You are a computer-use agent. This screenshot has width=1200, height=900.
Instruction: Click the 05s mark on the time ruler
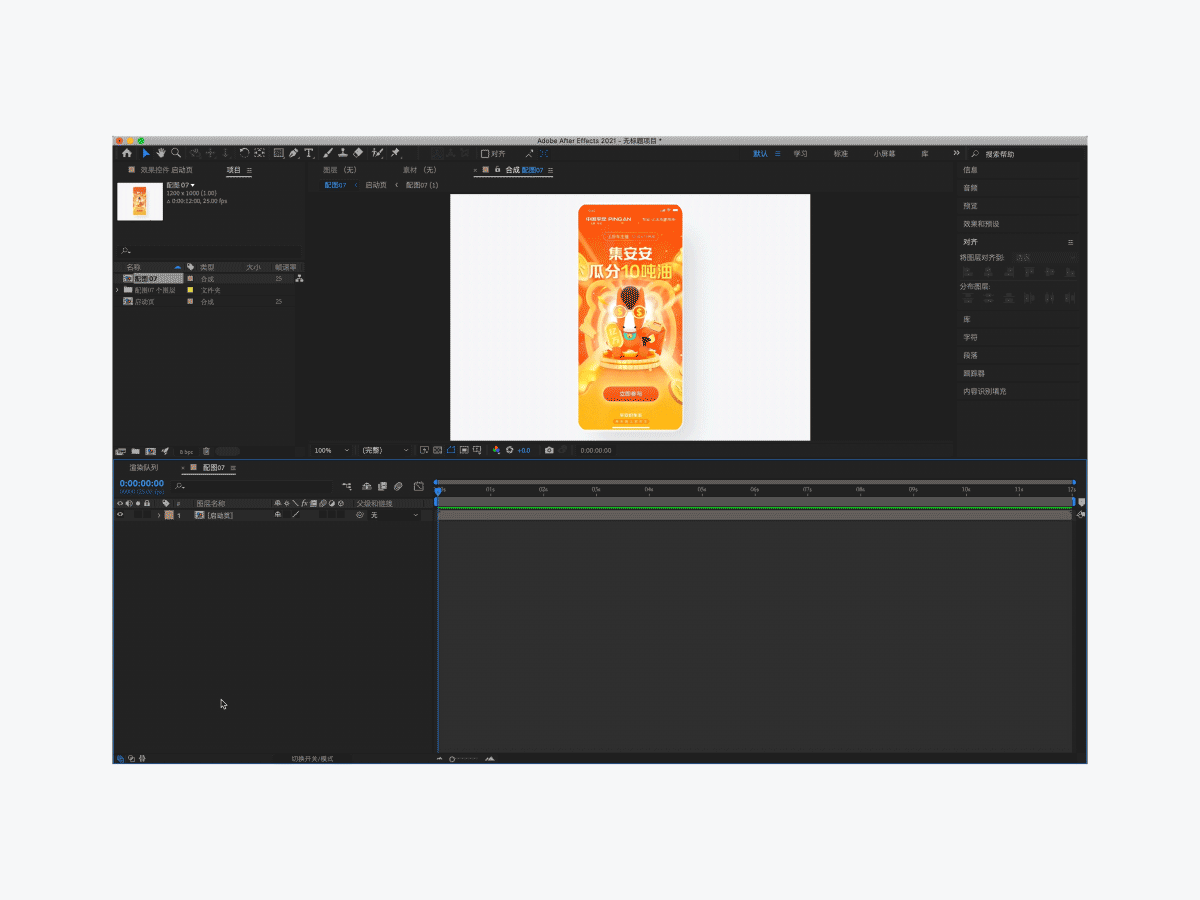[702, 489]
